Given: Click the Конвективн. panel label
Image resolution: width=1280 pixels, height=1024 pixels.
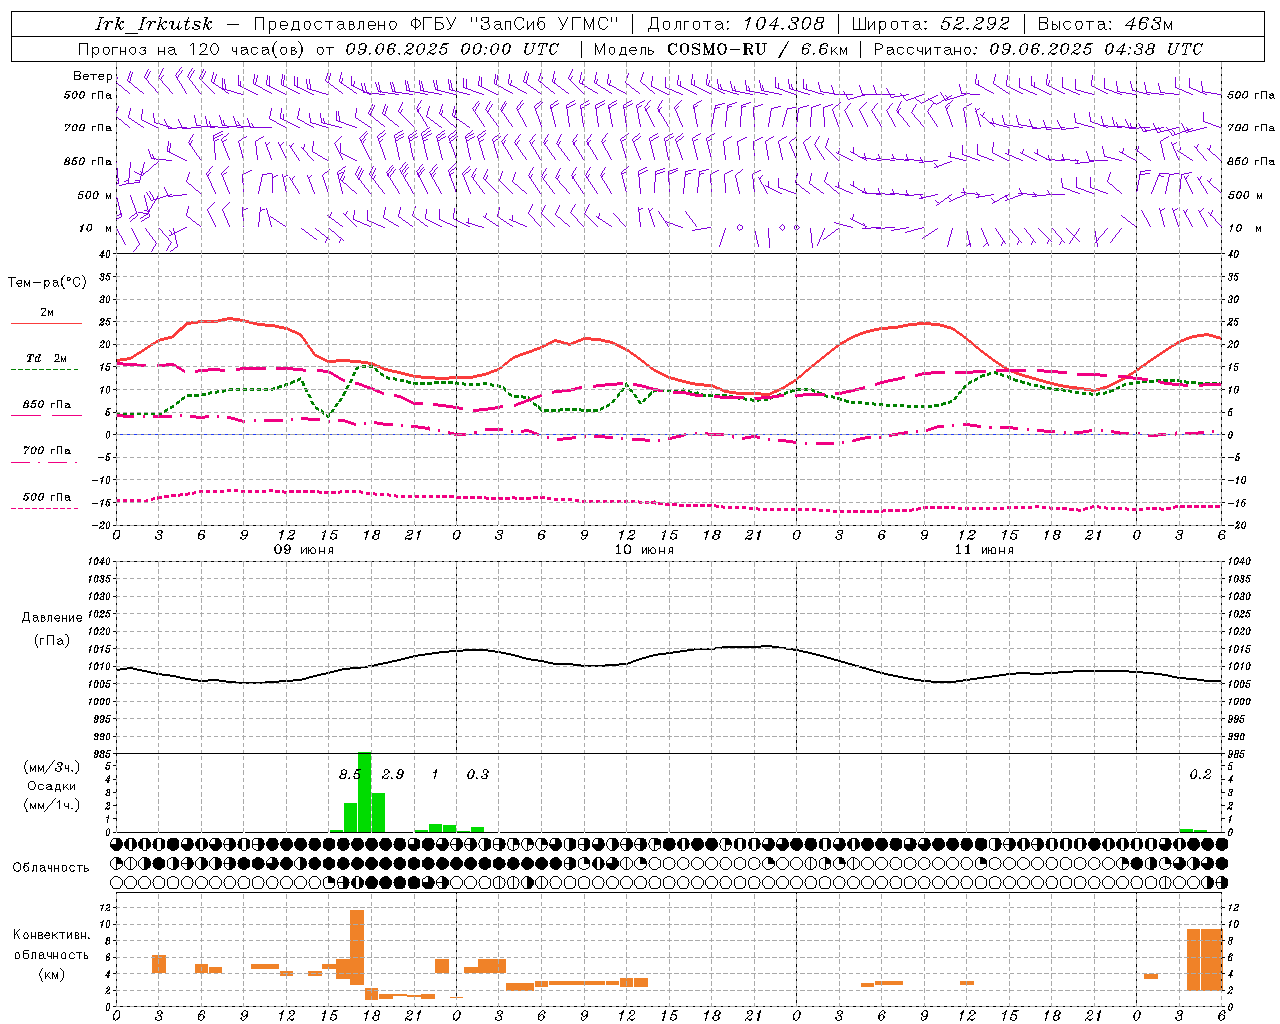Looking at the screenshot, I should click(x=52, y=935).
